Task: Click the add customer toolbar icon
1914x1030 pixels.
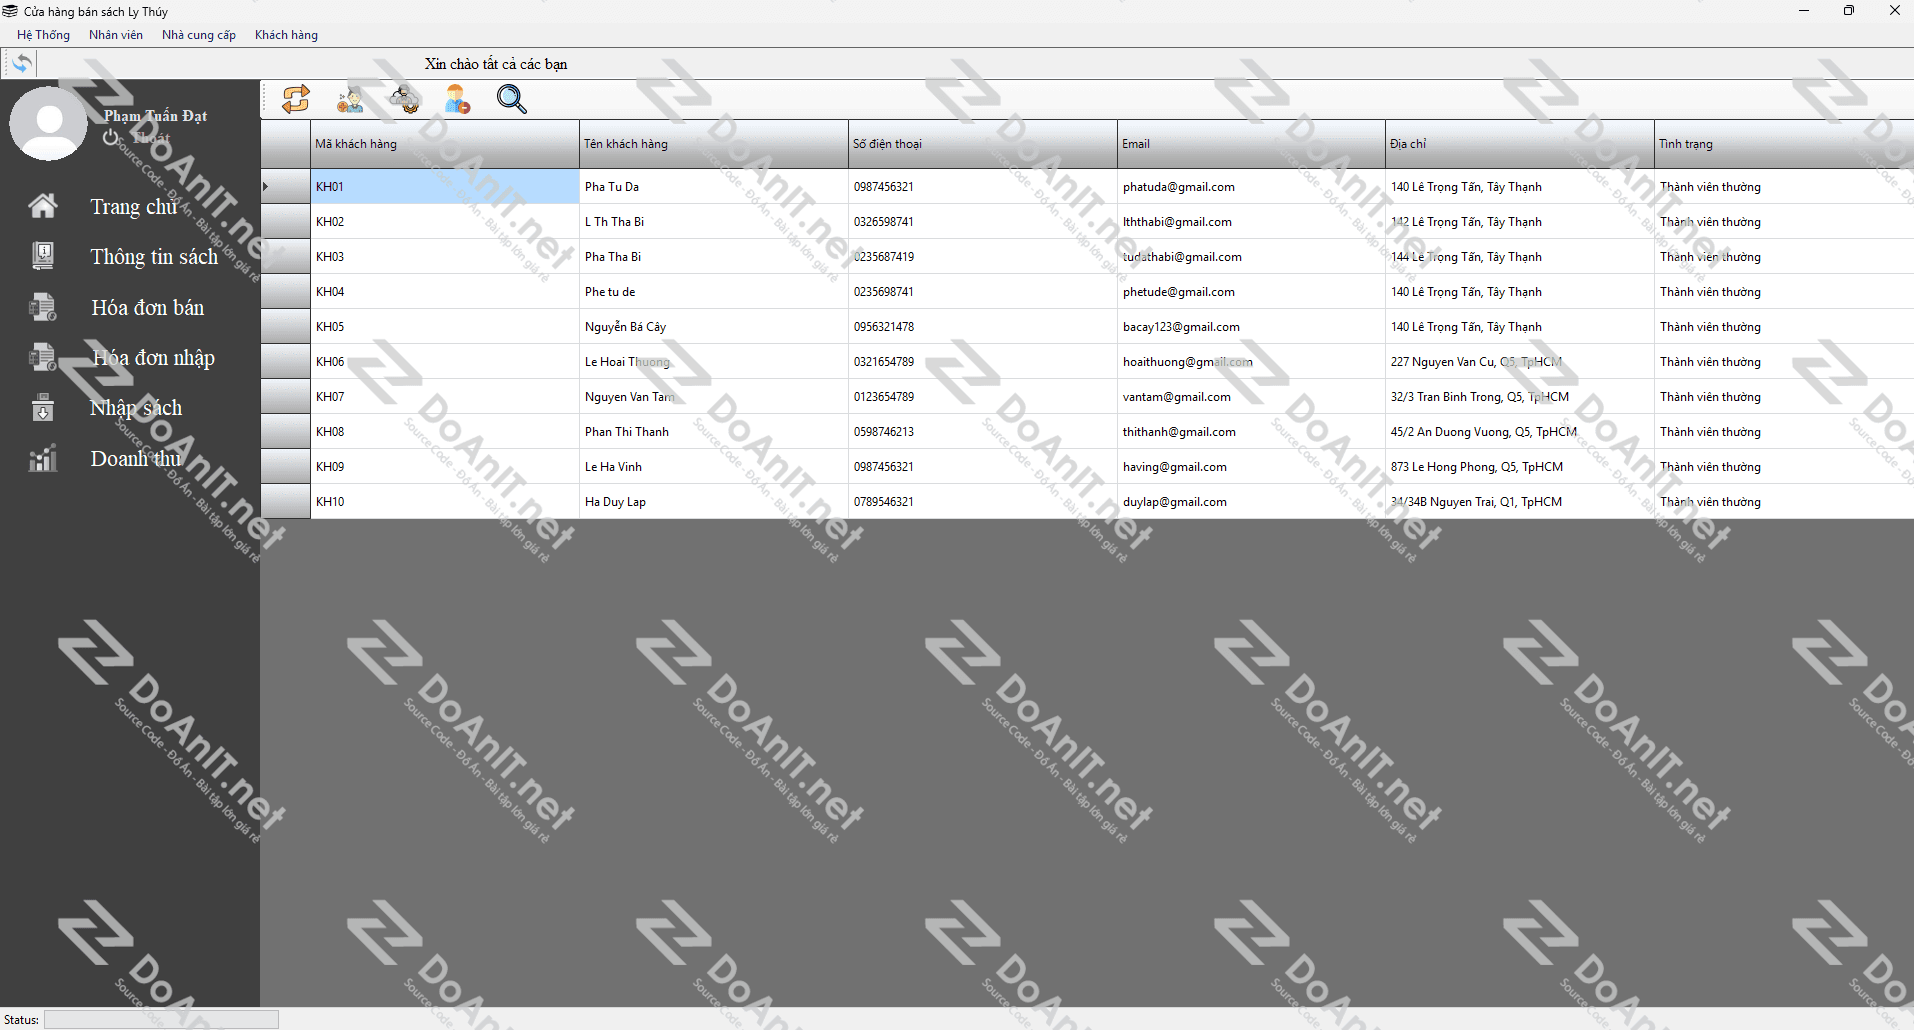Action: [x=350, y=99]
